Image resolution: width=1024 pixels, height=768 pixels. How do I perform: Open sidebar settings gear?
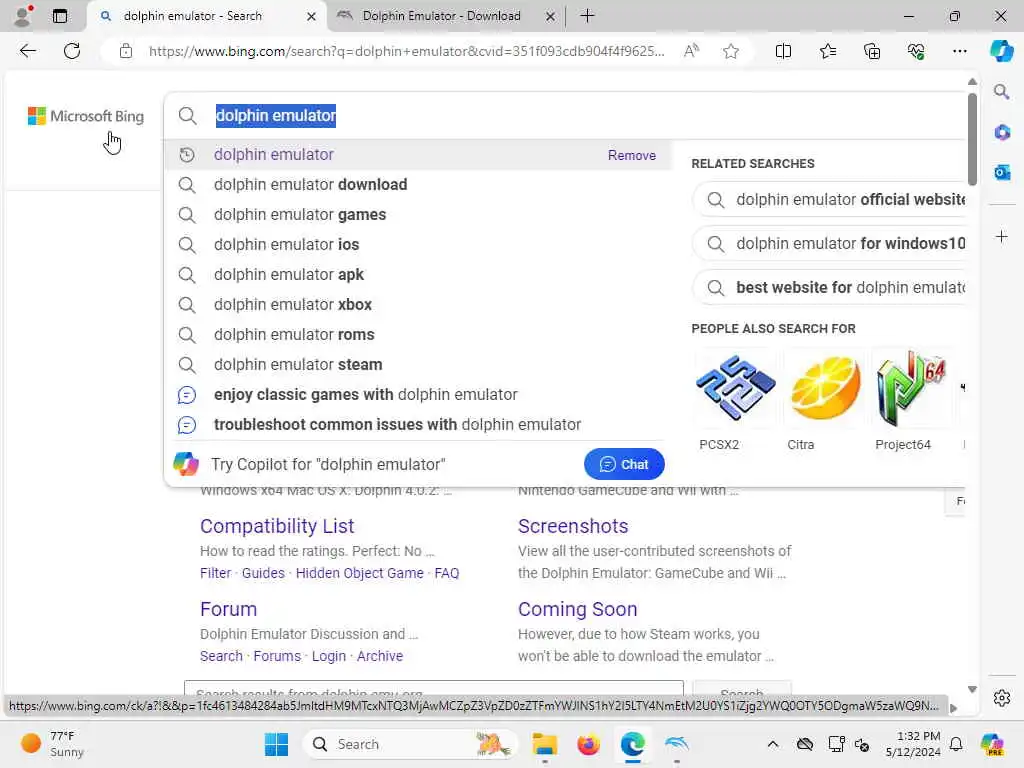point(1001,698)
